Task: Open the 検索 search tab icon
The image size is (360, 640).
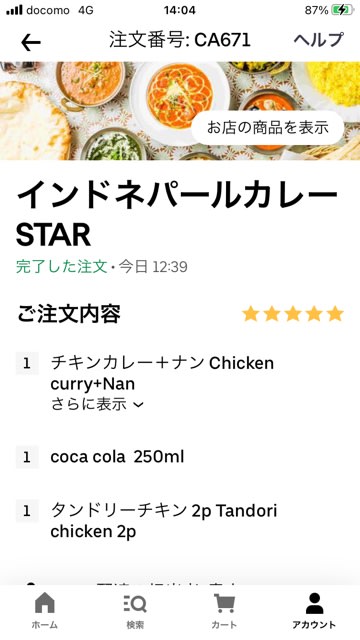Action: tap(135, 603)
